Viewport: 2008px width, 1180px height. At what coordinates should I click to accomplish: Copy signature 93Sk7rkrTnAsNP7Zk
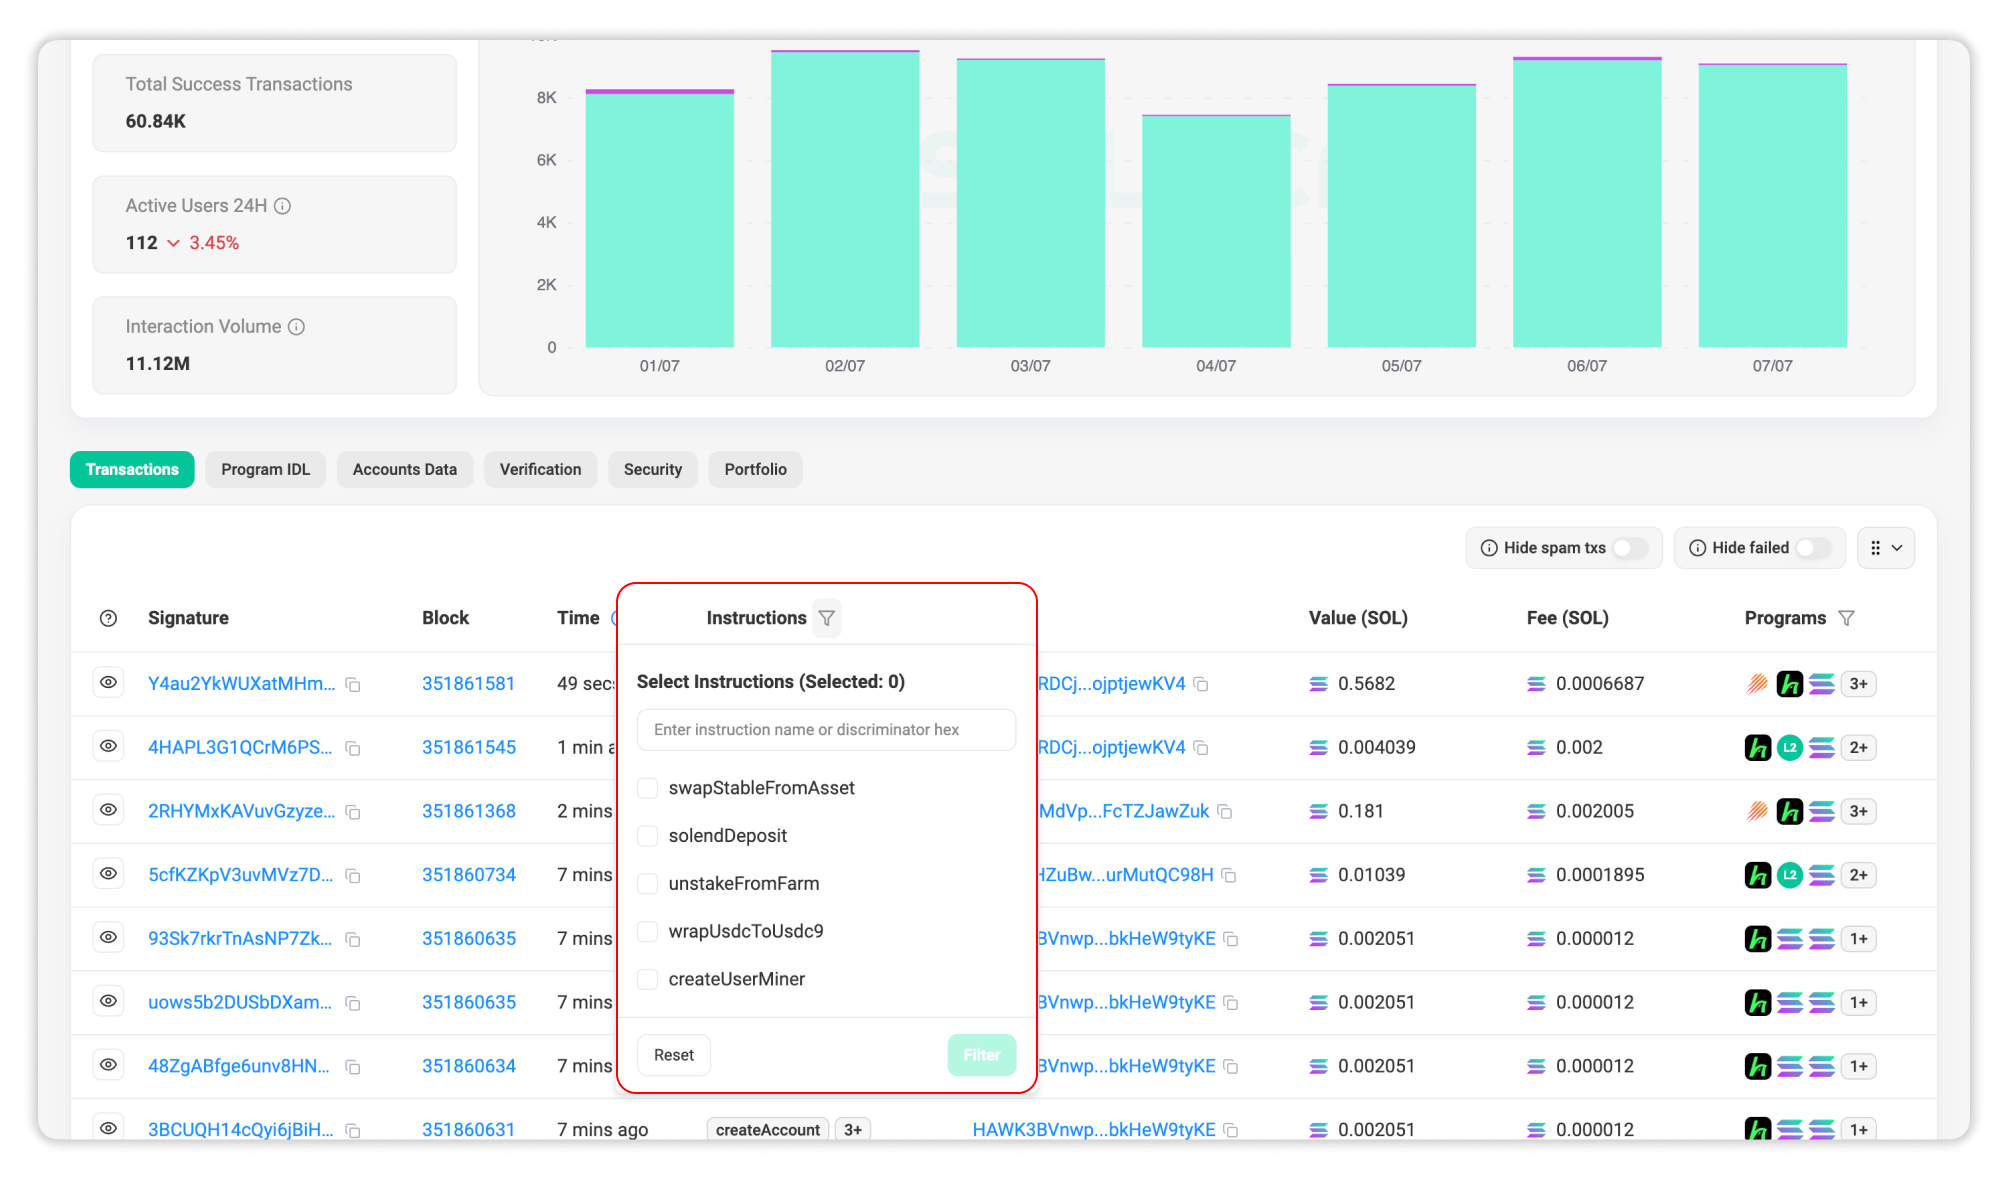coord(353,940)
